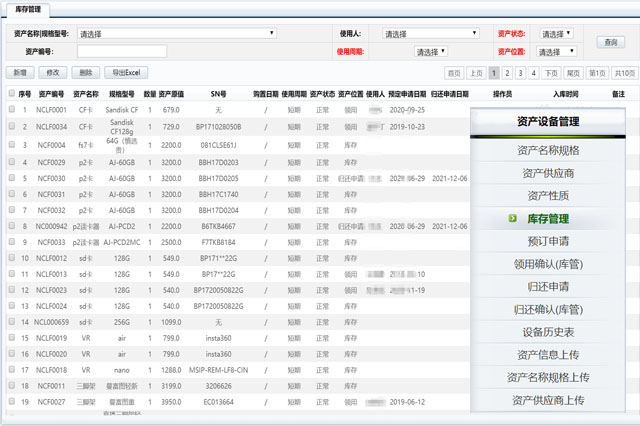Switch to the 库存管理 tab
This screenshot has height=426, width=640.
[x=27, y=8]
